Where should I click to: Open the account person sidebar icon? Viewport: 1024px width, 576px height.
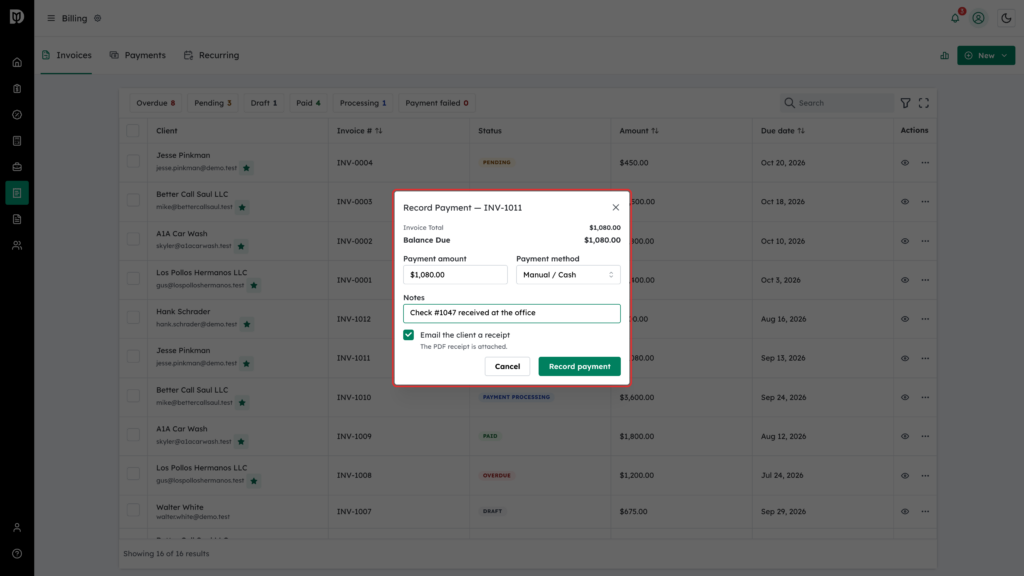(x=17, y=528)
